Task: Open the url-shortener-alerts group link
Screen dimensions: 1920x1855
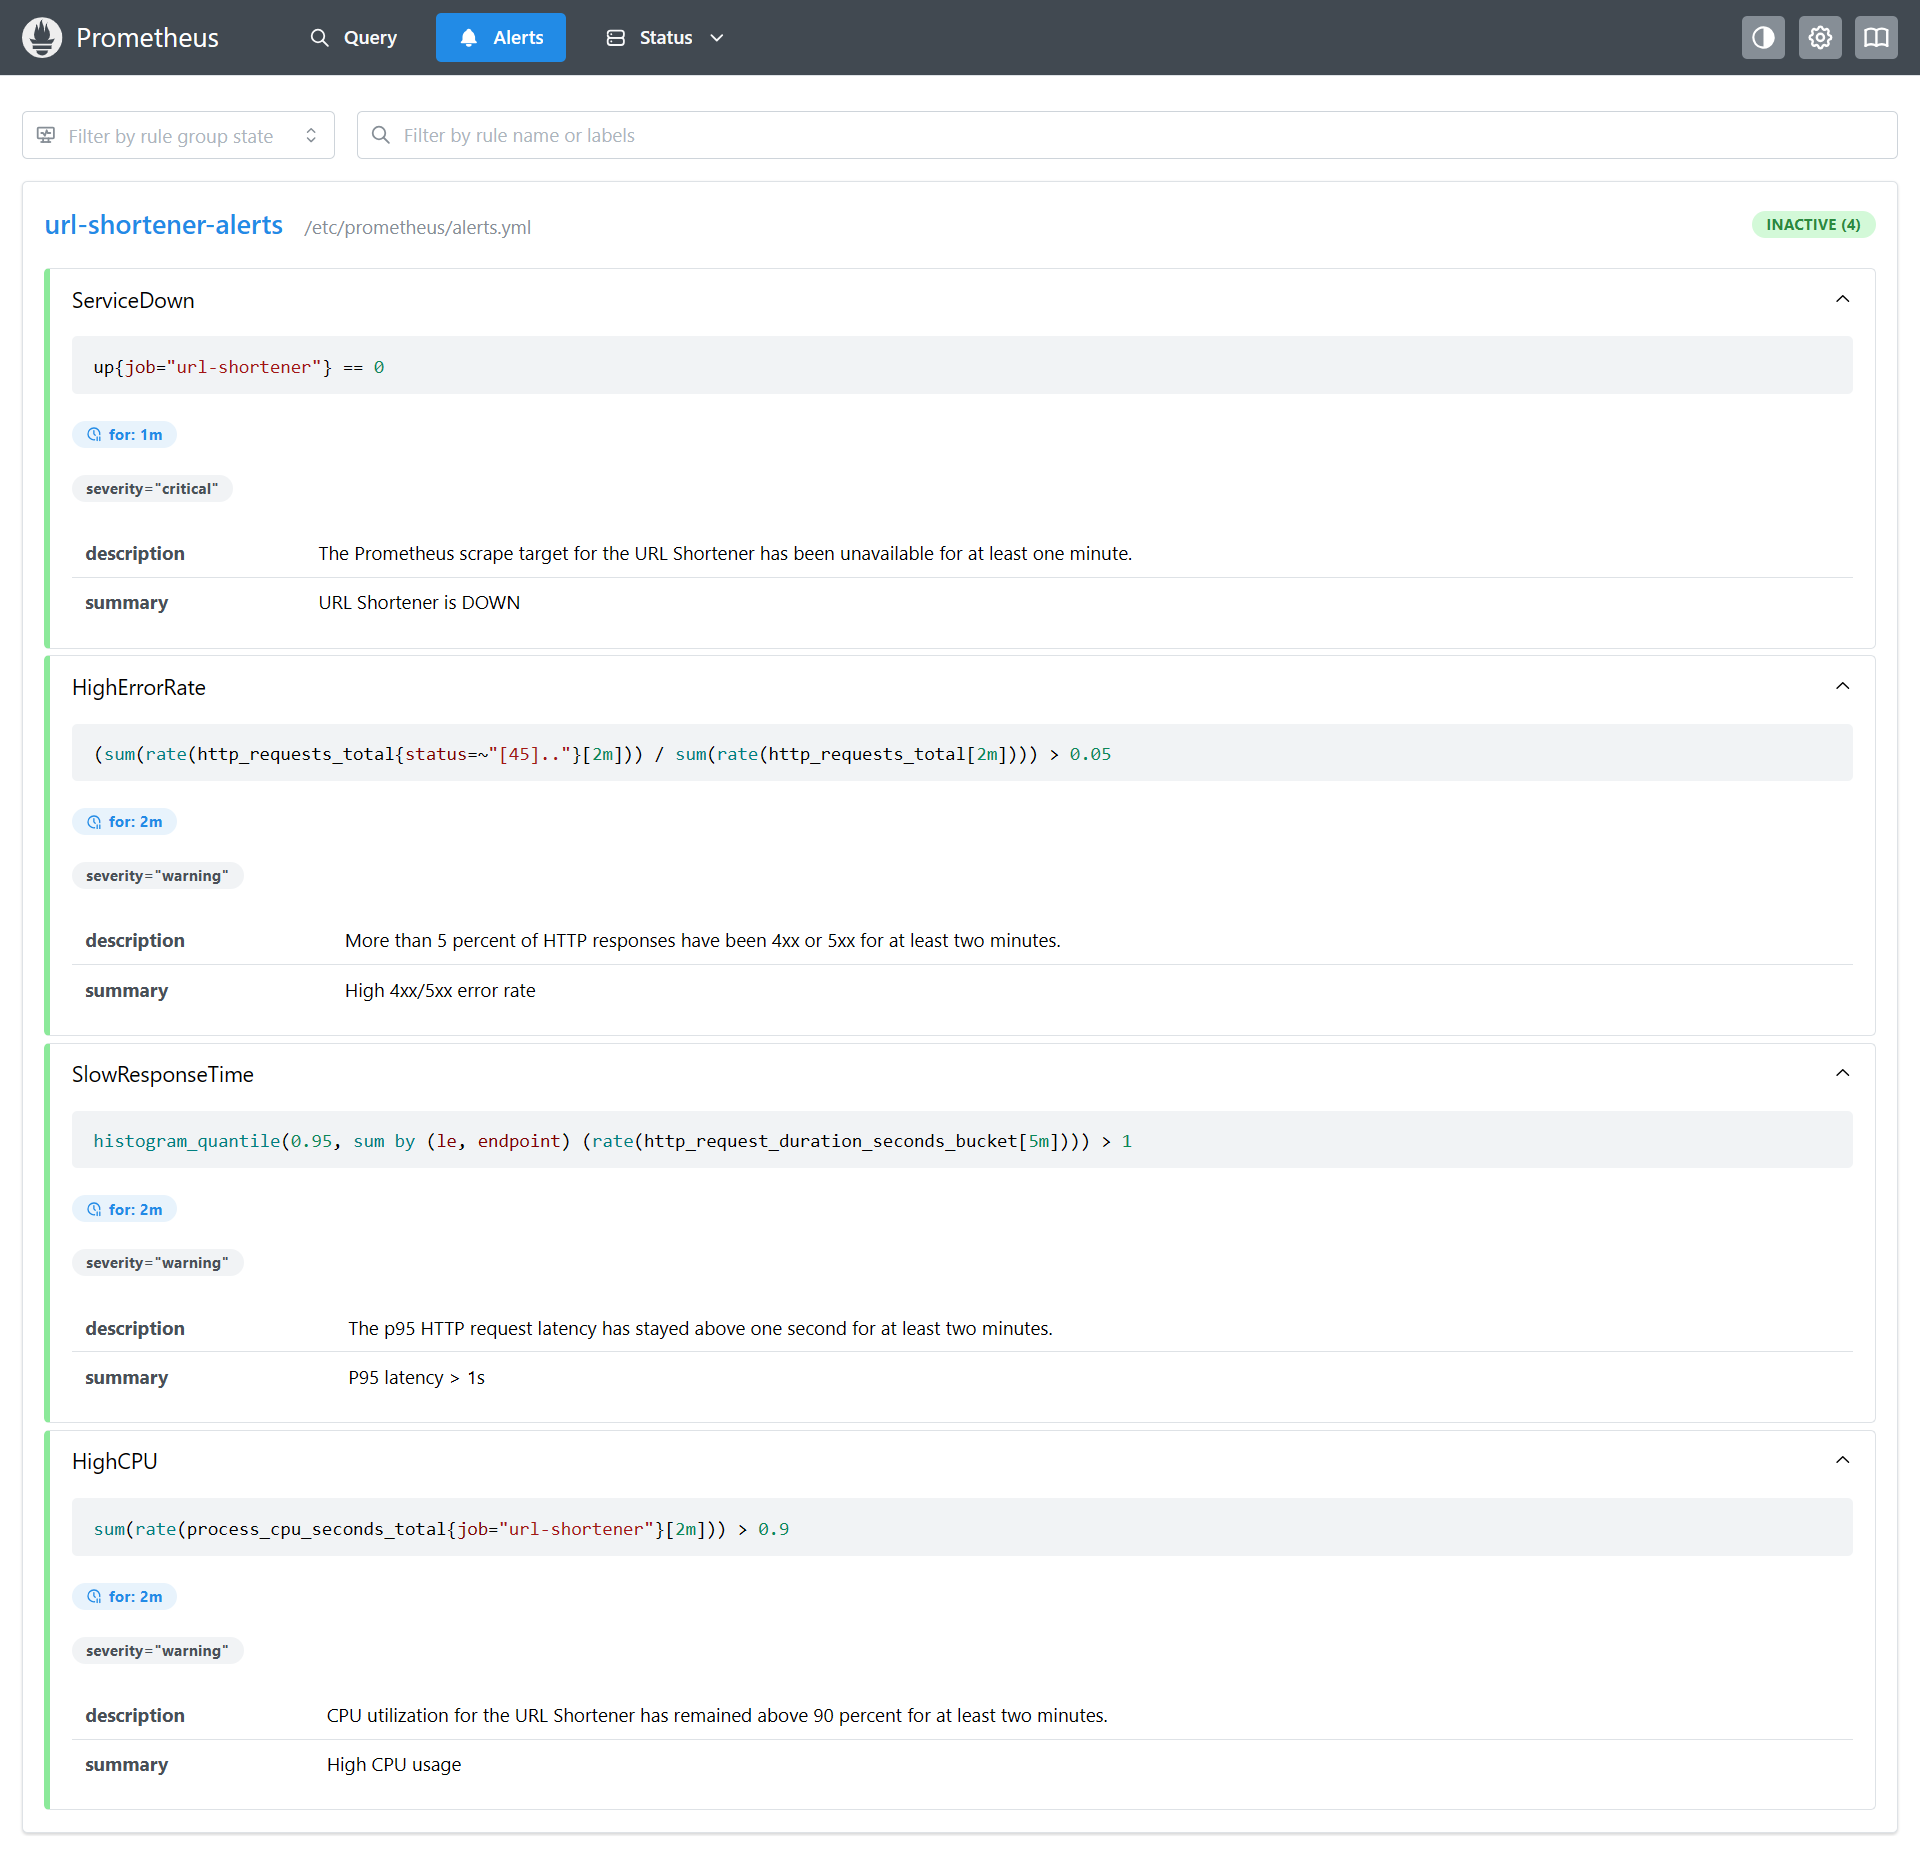Action: tap(164, 225)
